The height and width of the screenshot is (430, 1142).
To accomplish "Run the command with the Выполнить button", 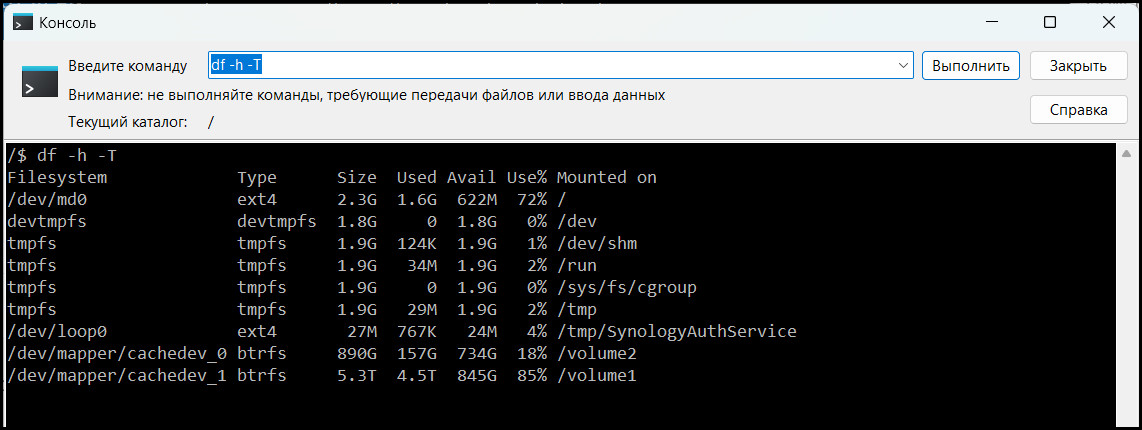I will click(970, 66).
